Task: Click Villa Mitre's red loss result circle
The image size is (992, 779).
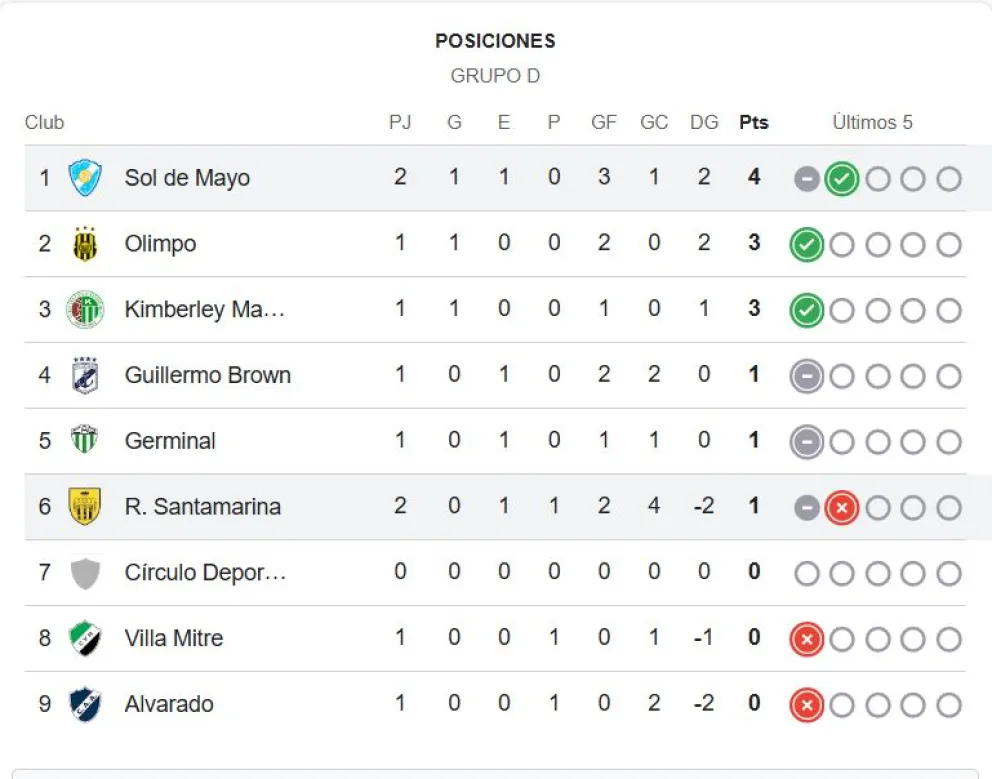Action: [x=806, y=639]
